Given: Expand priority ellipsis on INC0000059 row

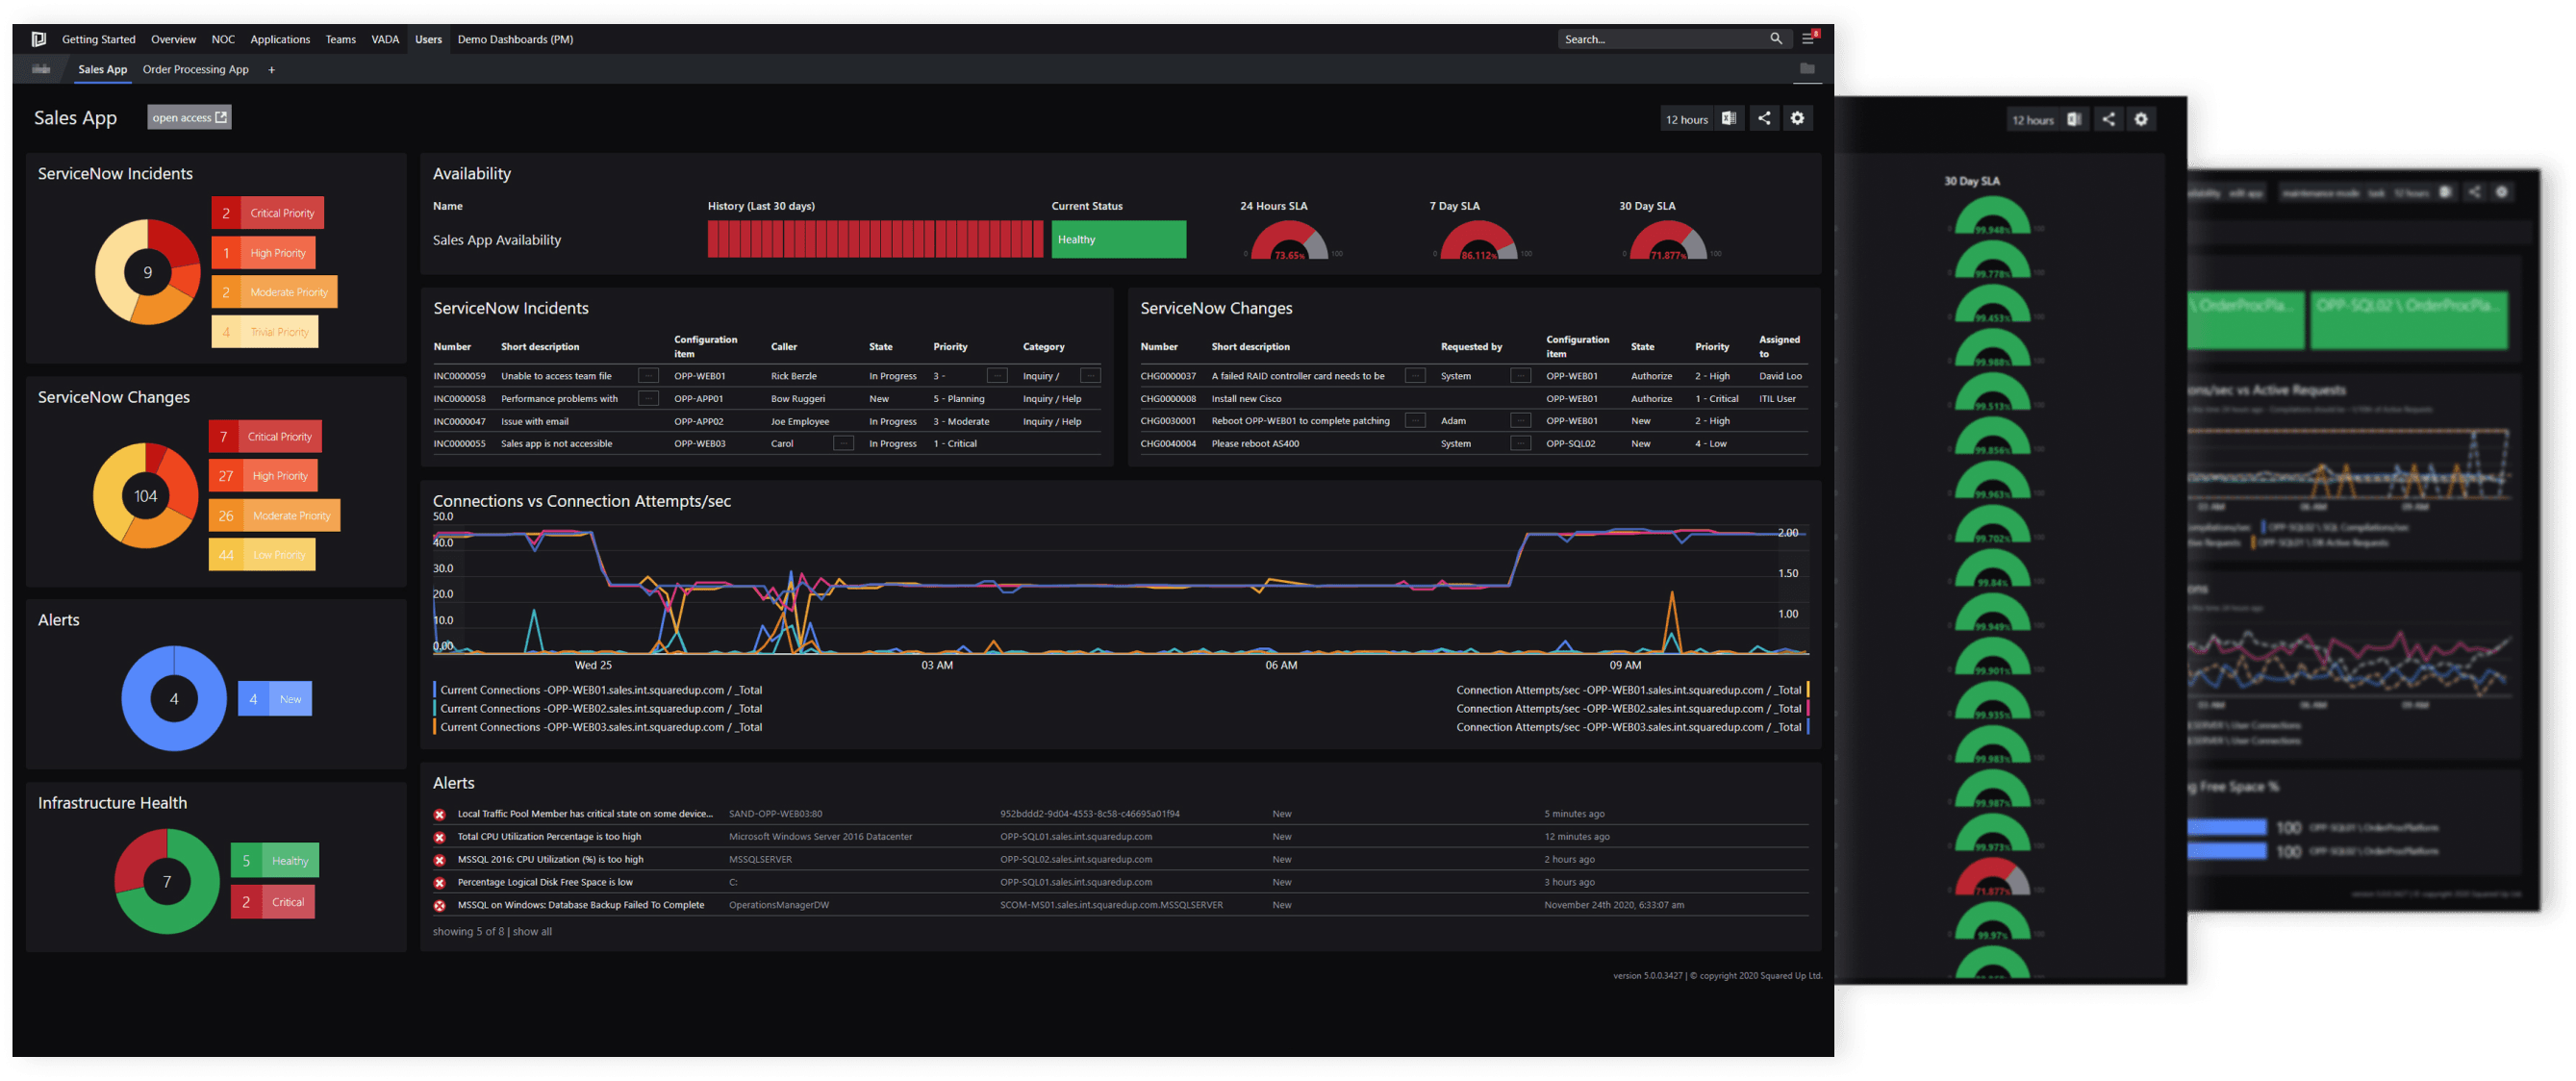Looking at the screenshot, I should point(996,376).
